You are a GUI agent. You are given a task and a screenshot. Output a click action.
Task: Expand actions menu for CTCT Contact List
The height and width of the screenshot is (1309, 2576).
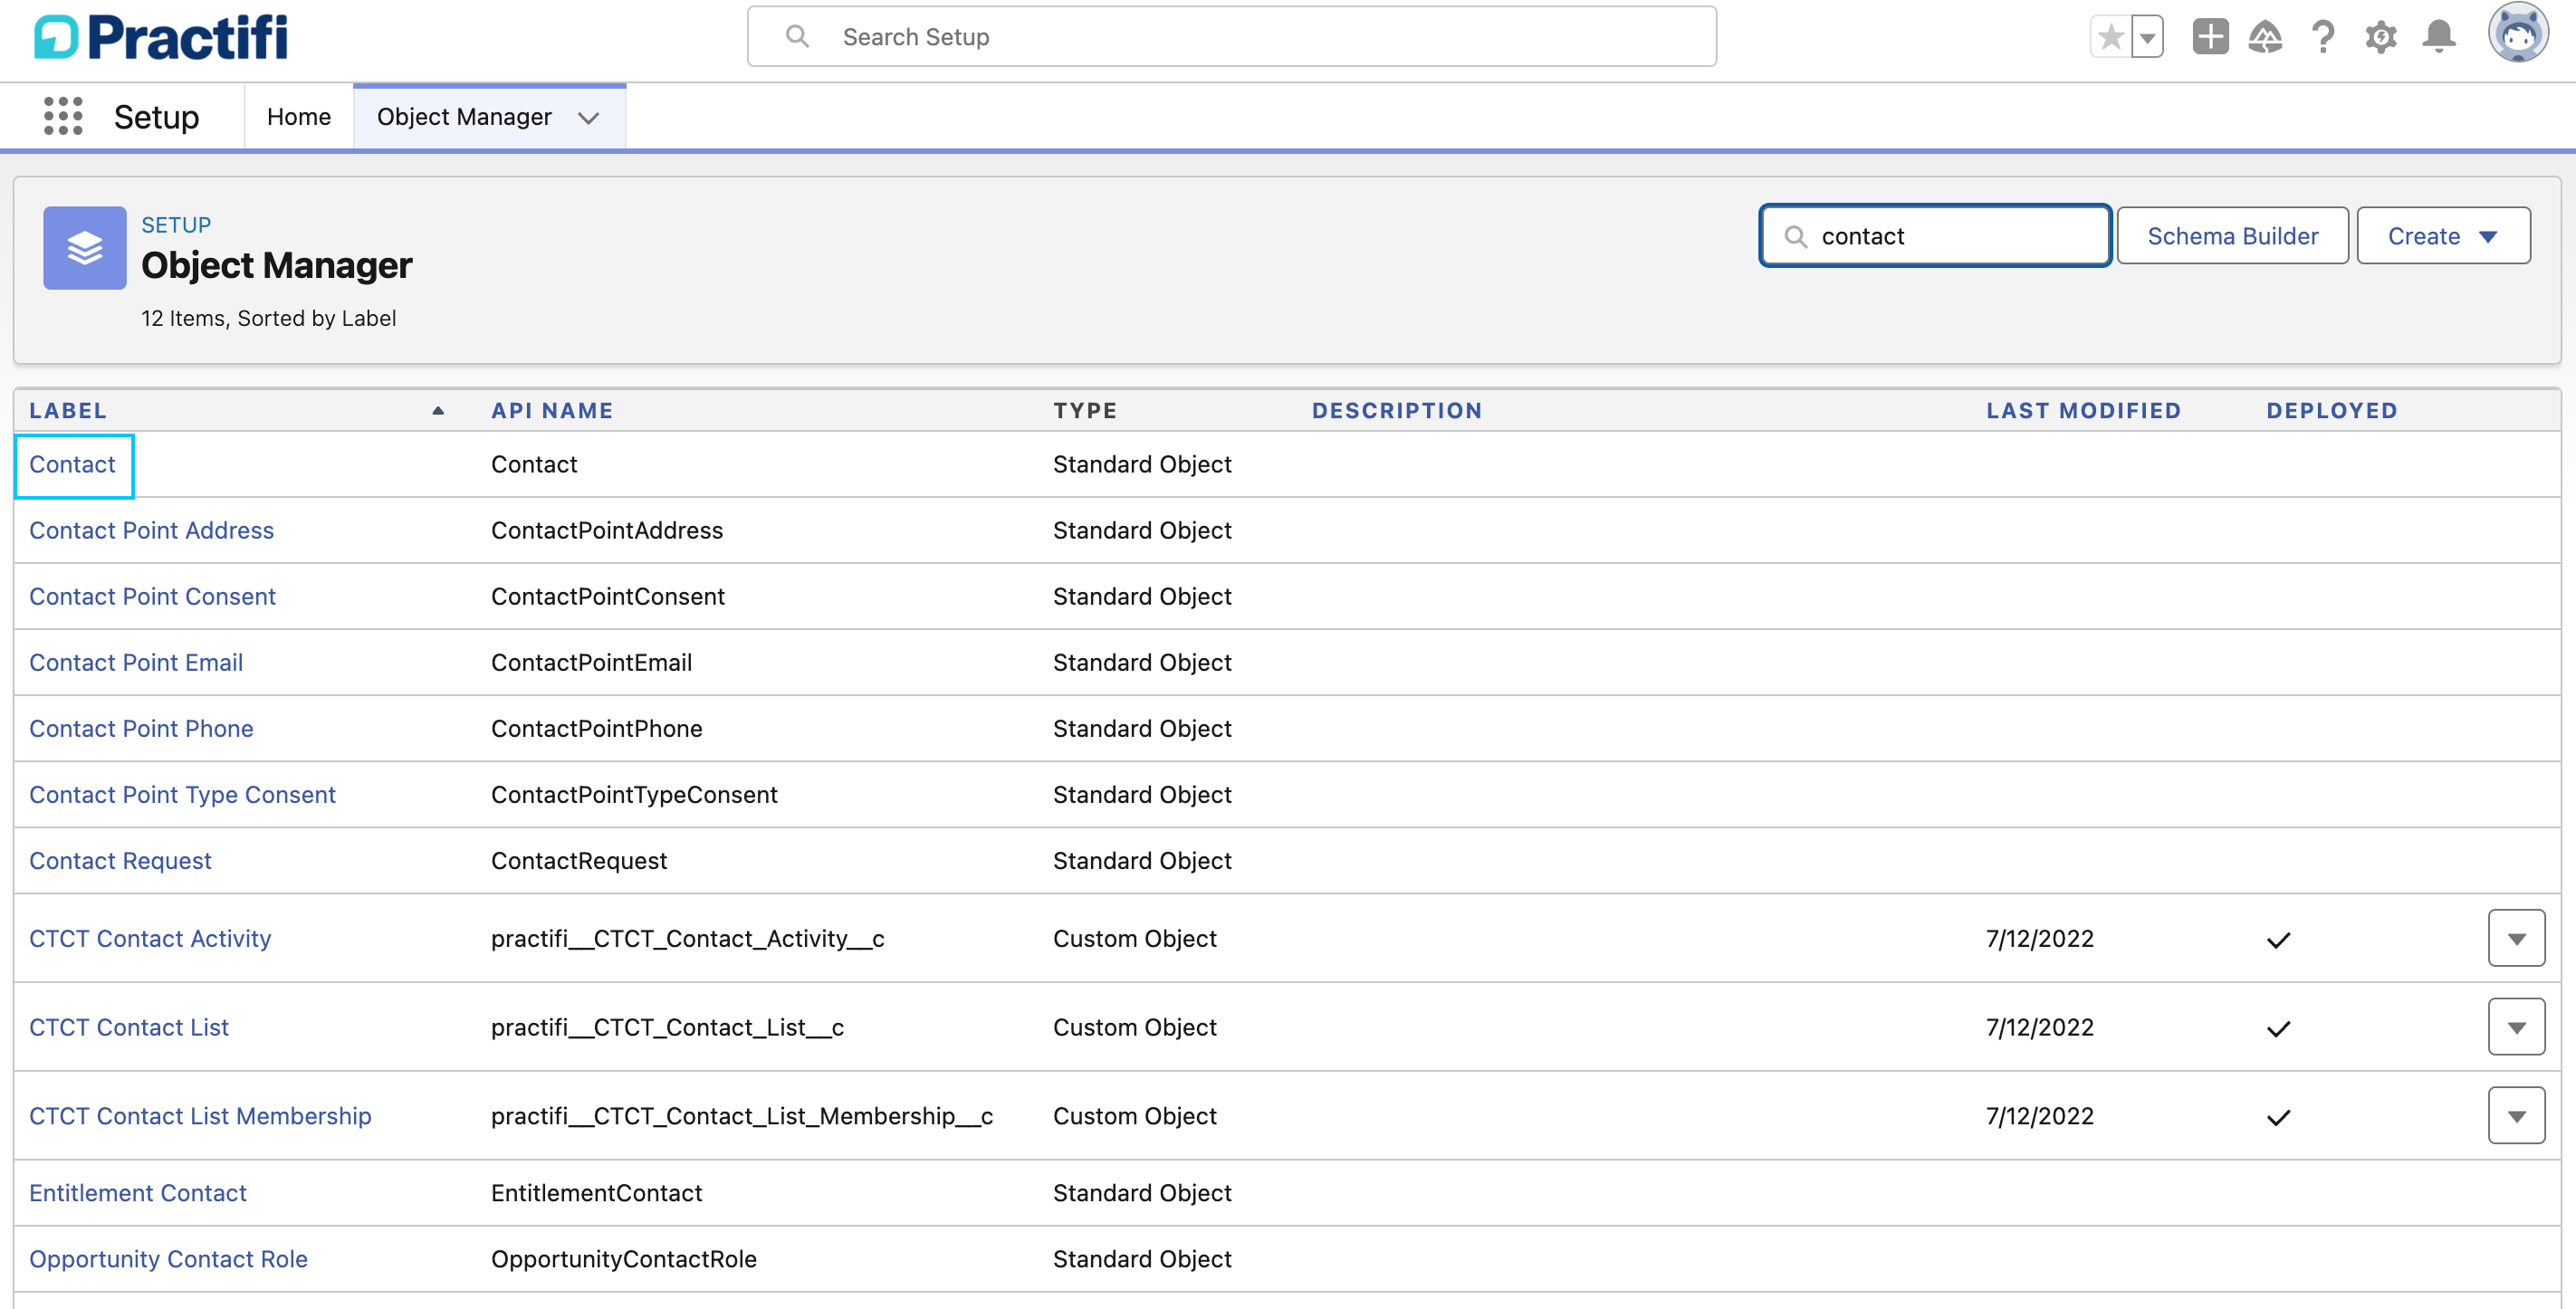click(x=2516, y=1027)
